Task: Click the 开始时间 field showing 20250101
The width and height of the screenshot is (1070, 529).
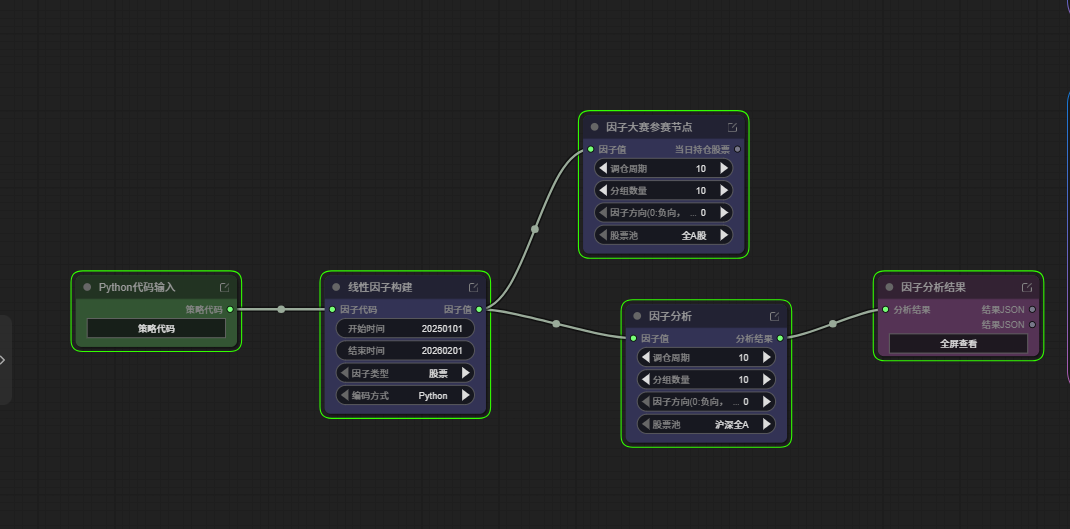Action: coord(405,328)
